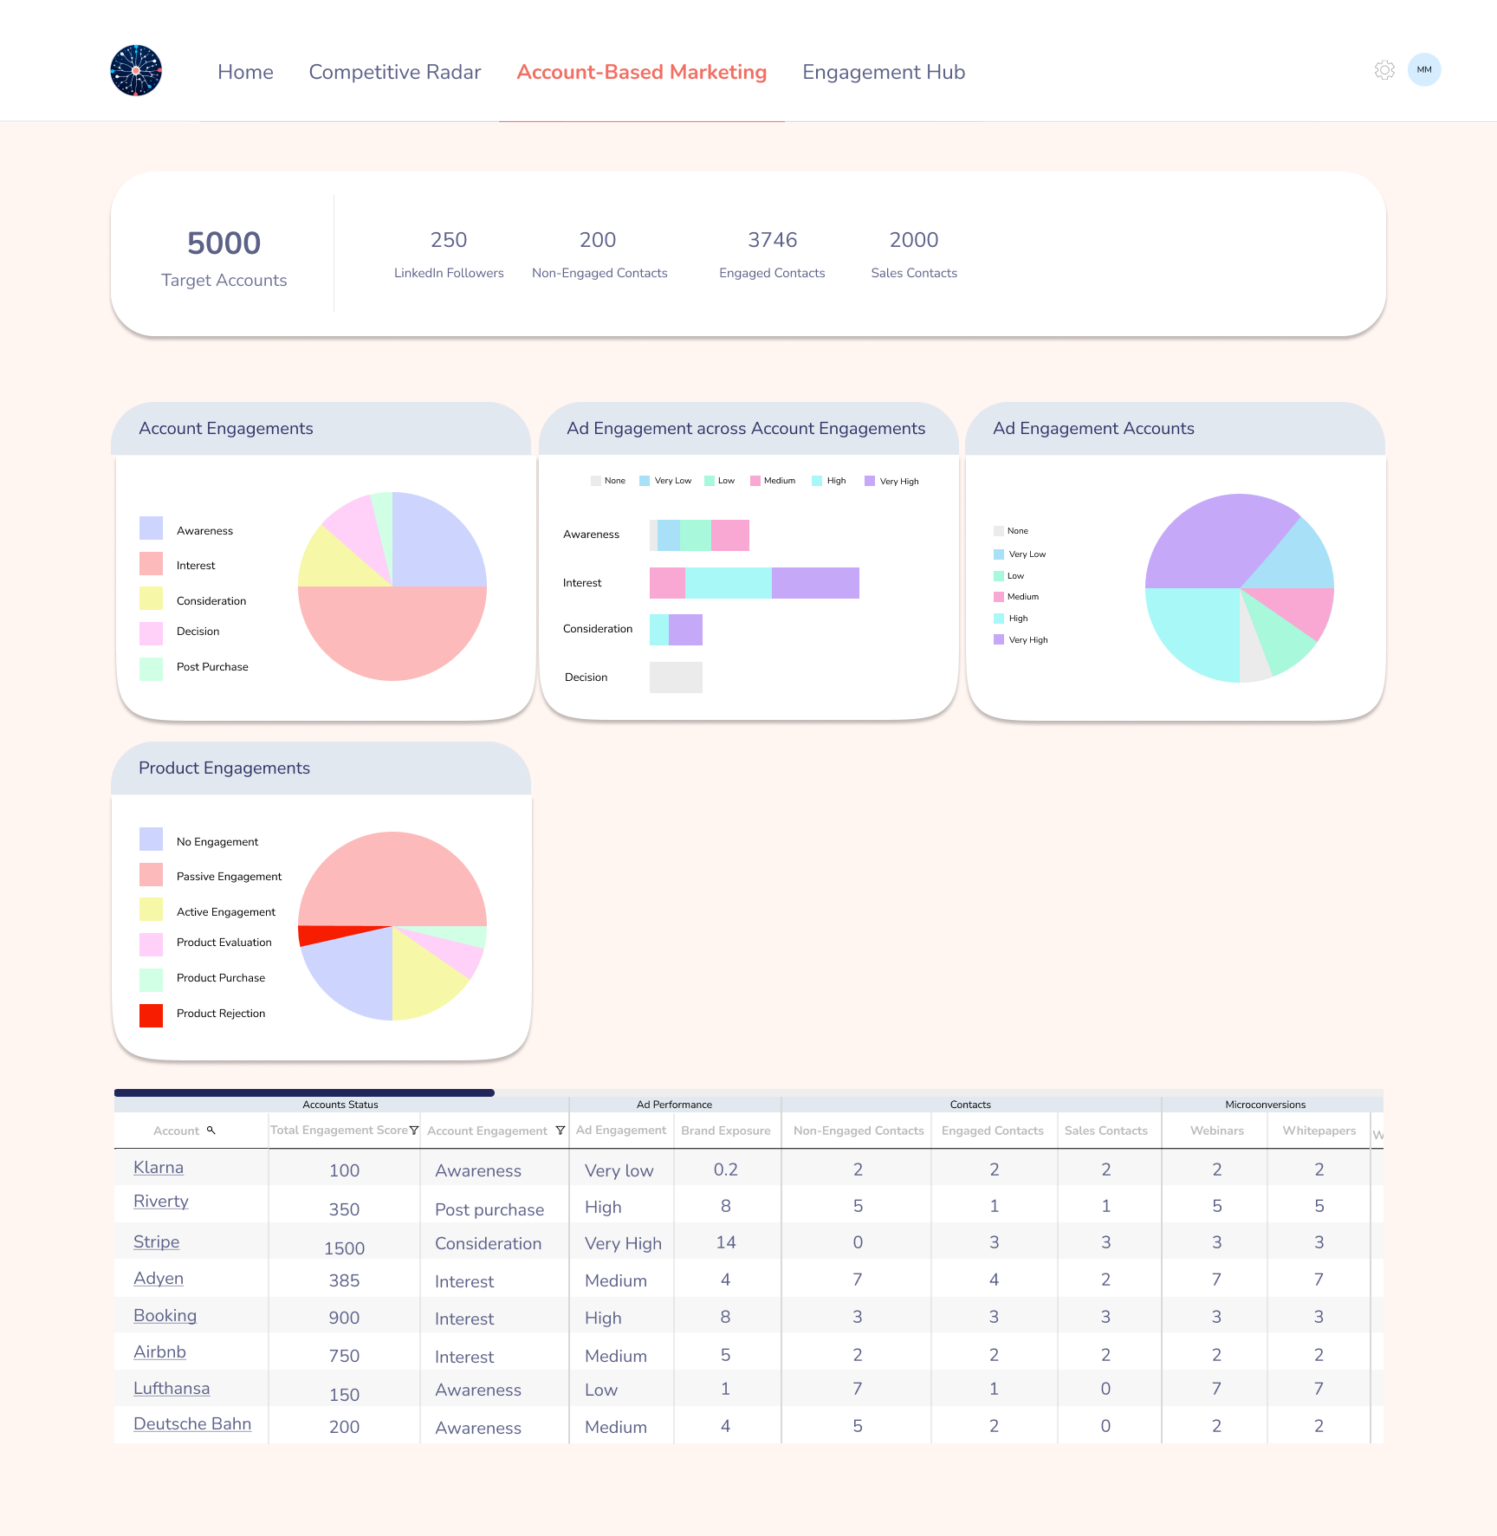The width and height of the screenshot is (1497, 1536).
Task: Open search in the Account column
Action: pos(211,1130)
